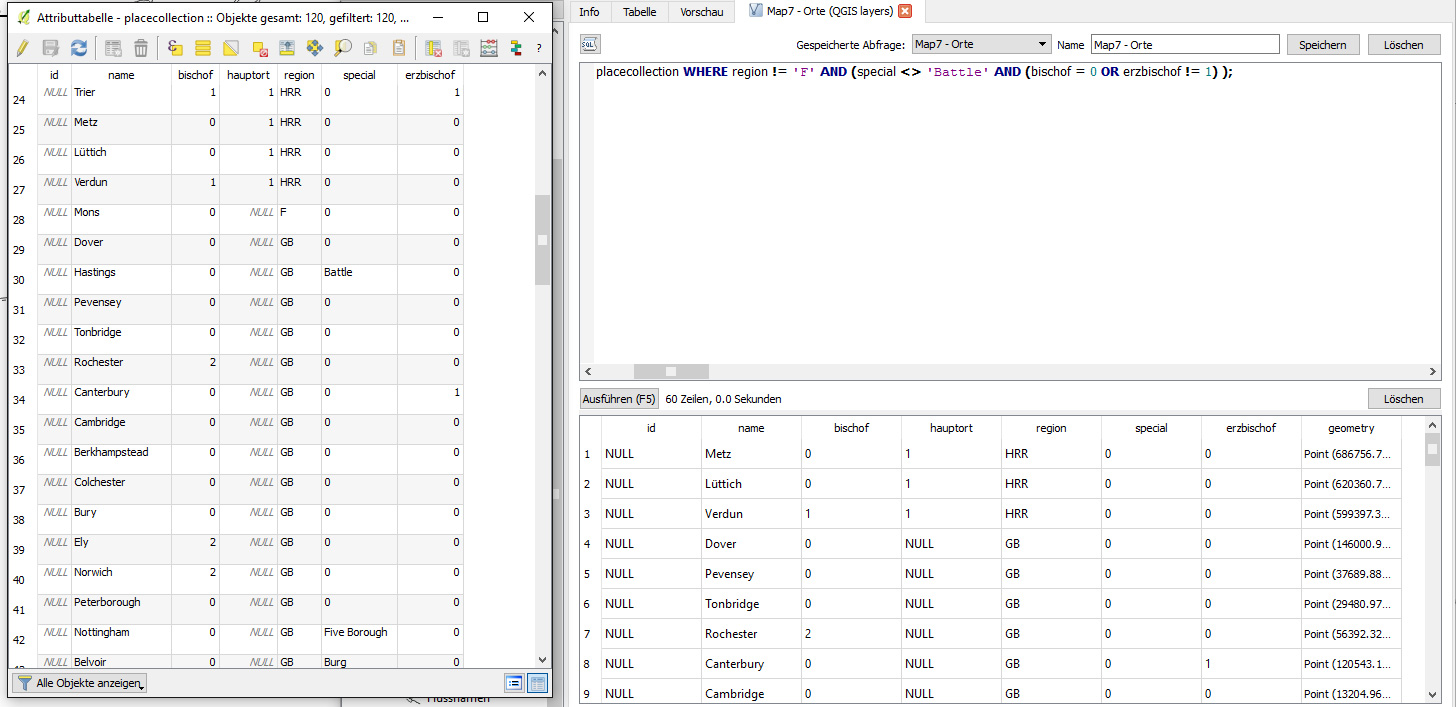The image size is (1456, 707).
Task: Click the geometry column header in results
Action: [1351, 428]
